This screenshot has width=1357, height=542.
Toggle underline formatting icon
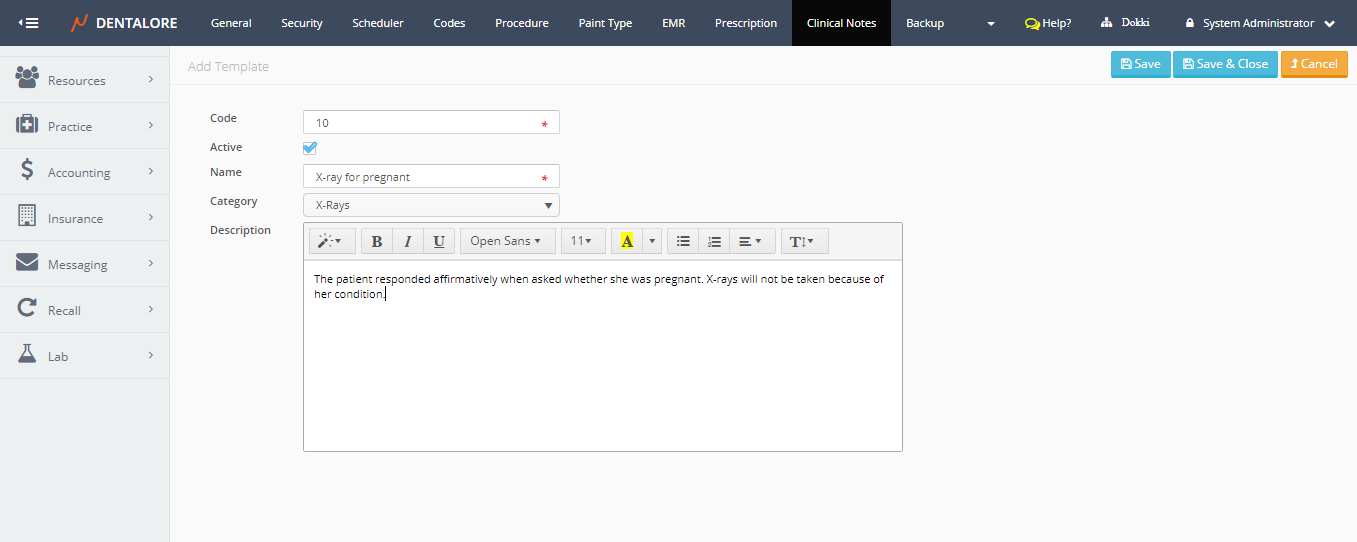coord(439,241)
